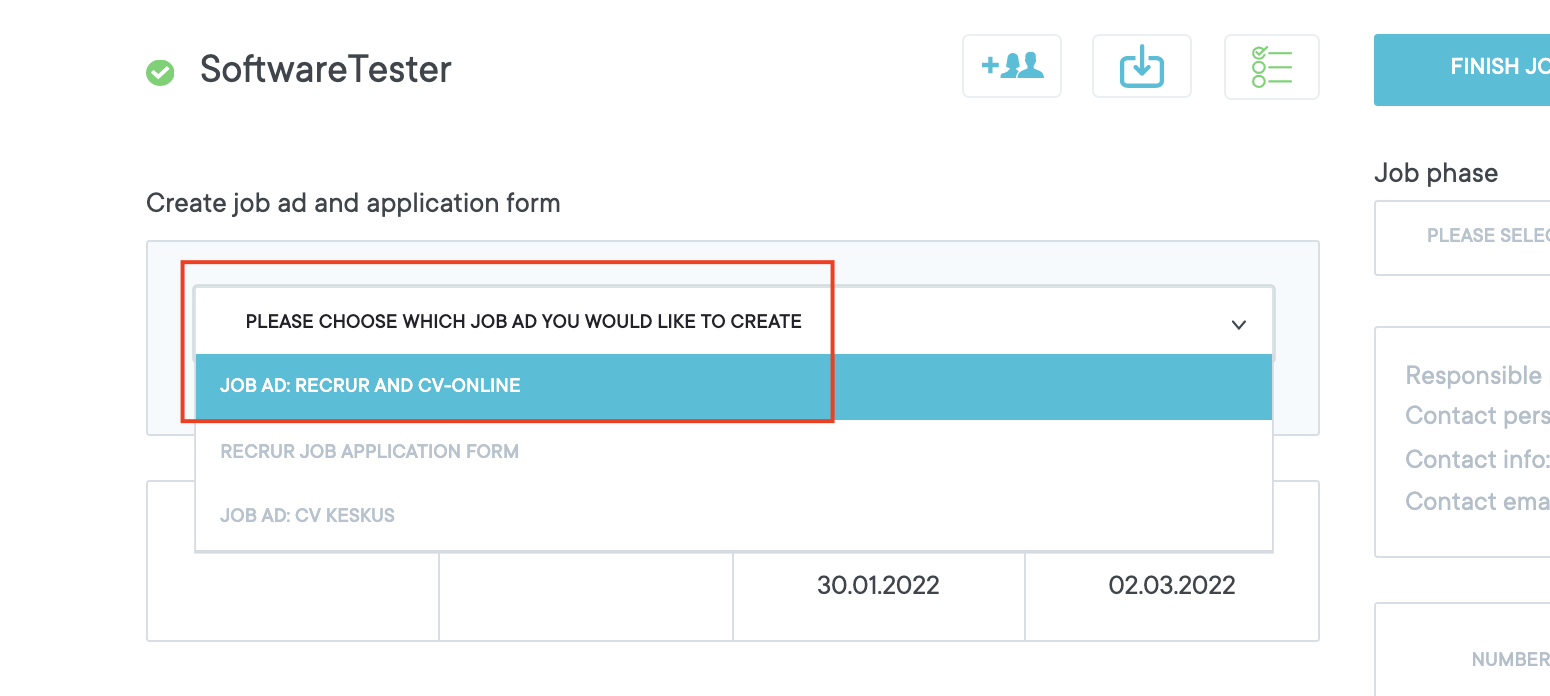Screen dimensions: 1550x696
Task: Click the Contact info row
Action: 1477,459
